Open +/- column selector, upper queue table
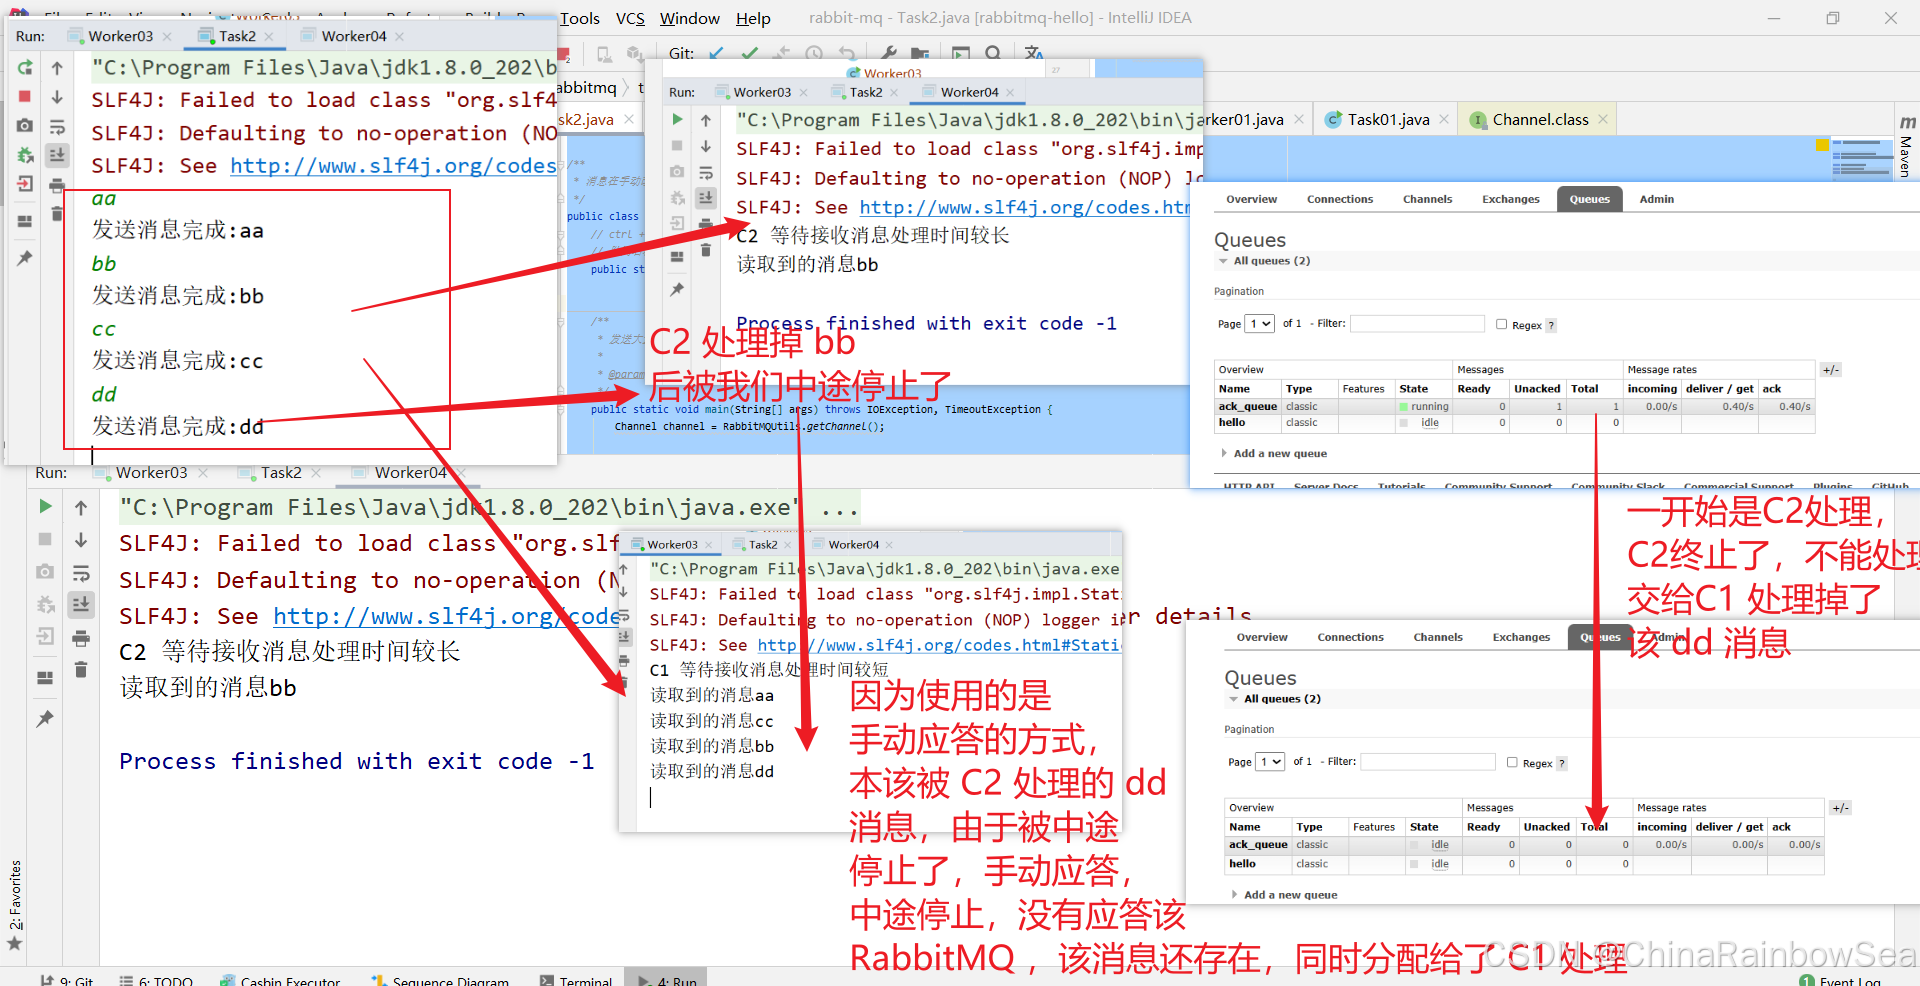1920x986 pixels. click(1830, 370)
